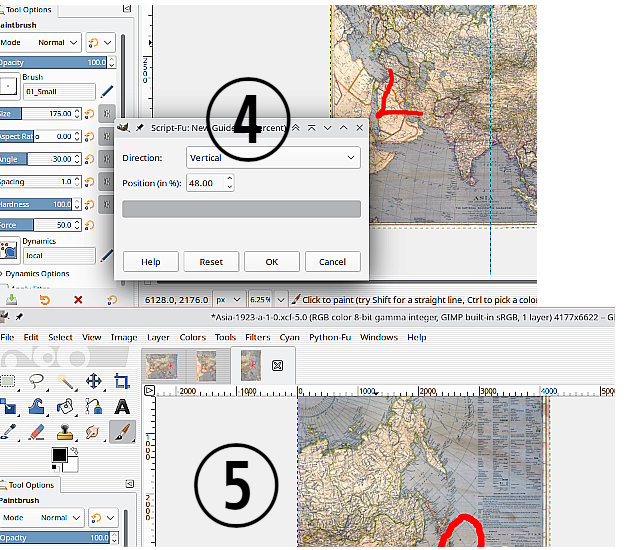626x550 pixels.
Task: Activate the Text tool
Action: pos(121,406)
